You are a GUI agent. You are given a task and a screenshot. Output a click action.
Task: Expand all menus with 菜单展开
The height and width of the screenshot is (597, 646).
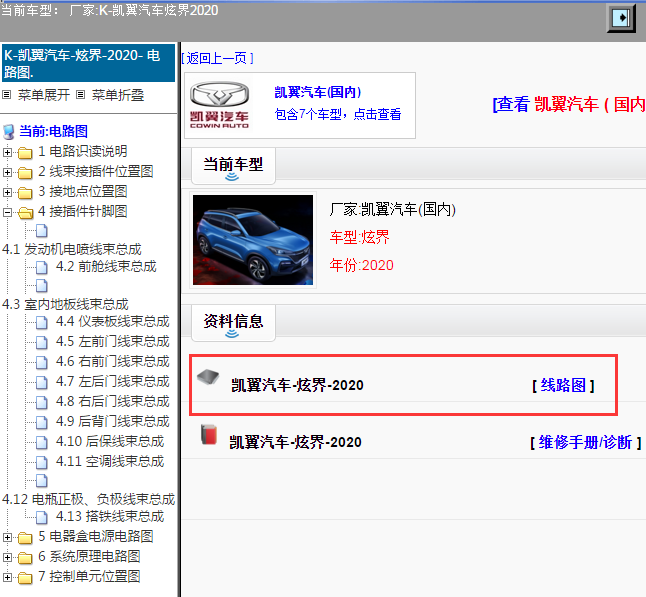coord(44,95)
